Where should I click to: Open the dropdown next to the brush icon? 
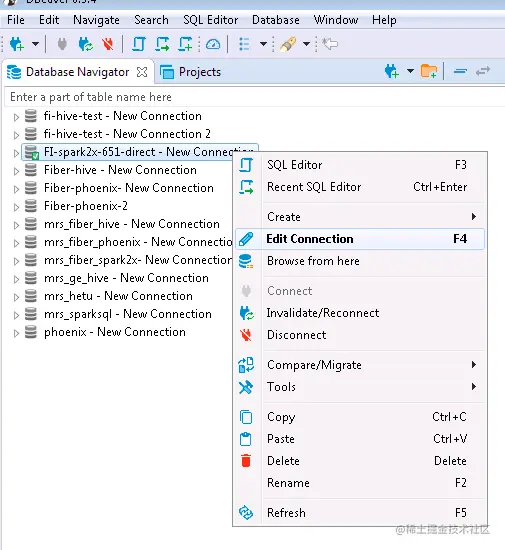307,44
